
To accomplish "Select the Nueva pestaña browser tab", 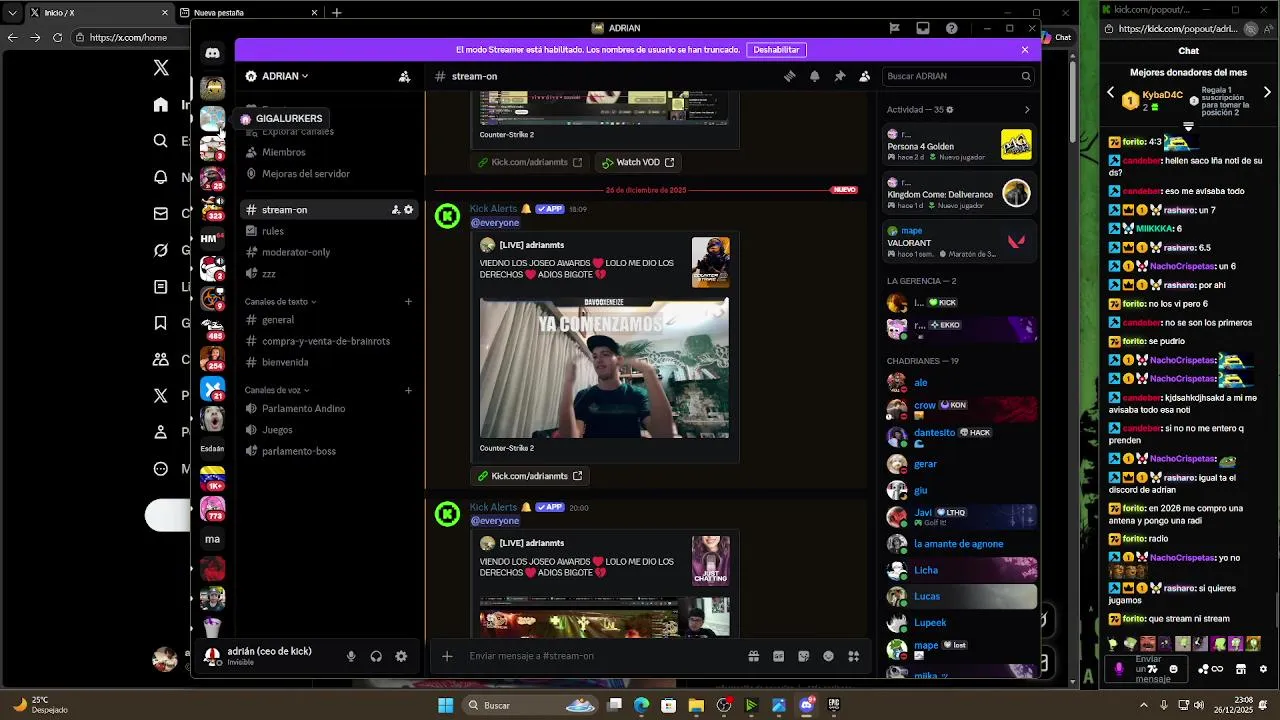I will pyautogui.click(x=250, y=13).
